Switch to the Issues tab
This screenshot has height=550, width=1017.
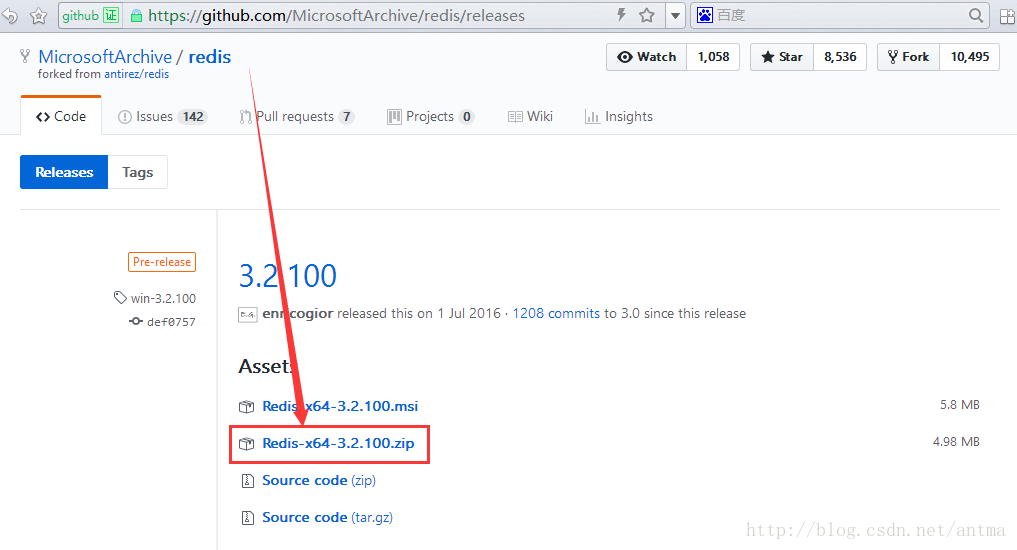(x=162, y=117)
